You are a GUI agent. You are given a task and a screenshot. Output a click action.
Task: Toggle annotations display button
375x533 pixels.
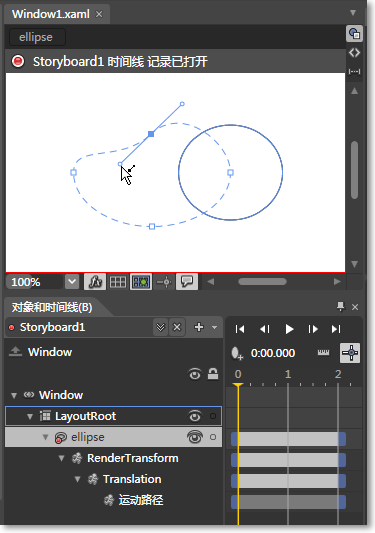point(187,281)
